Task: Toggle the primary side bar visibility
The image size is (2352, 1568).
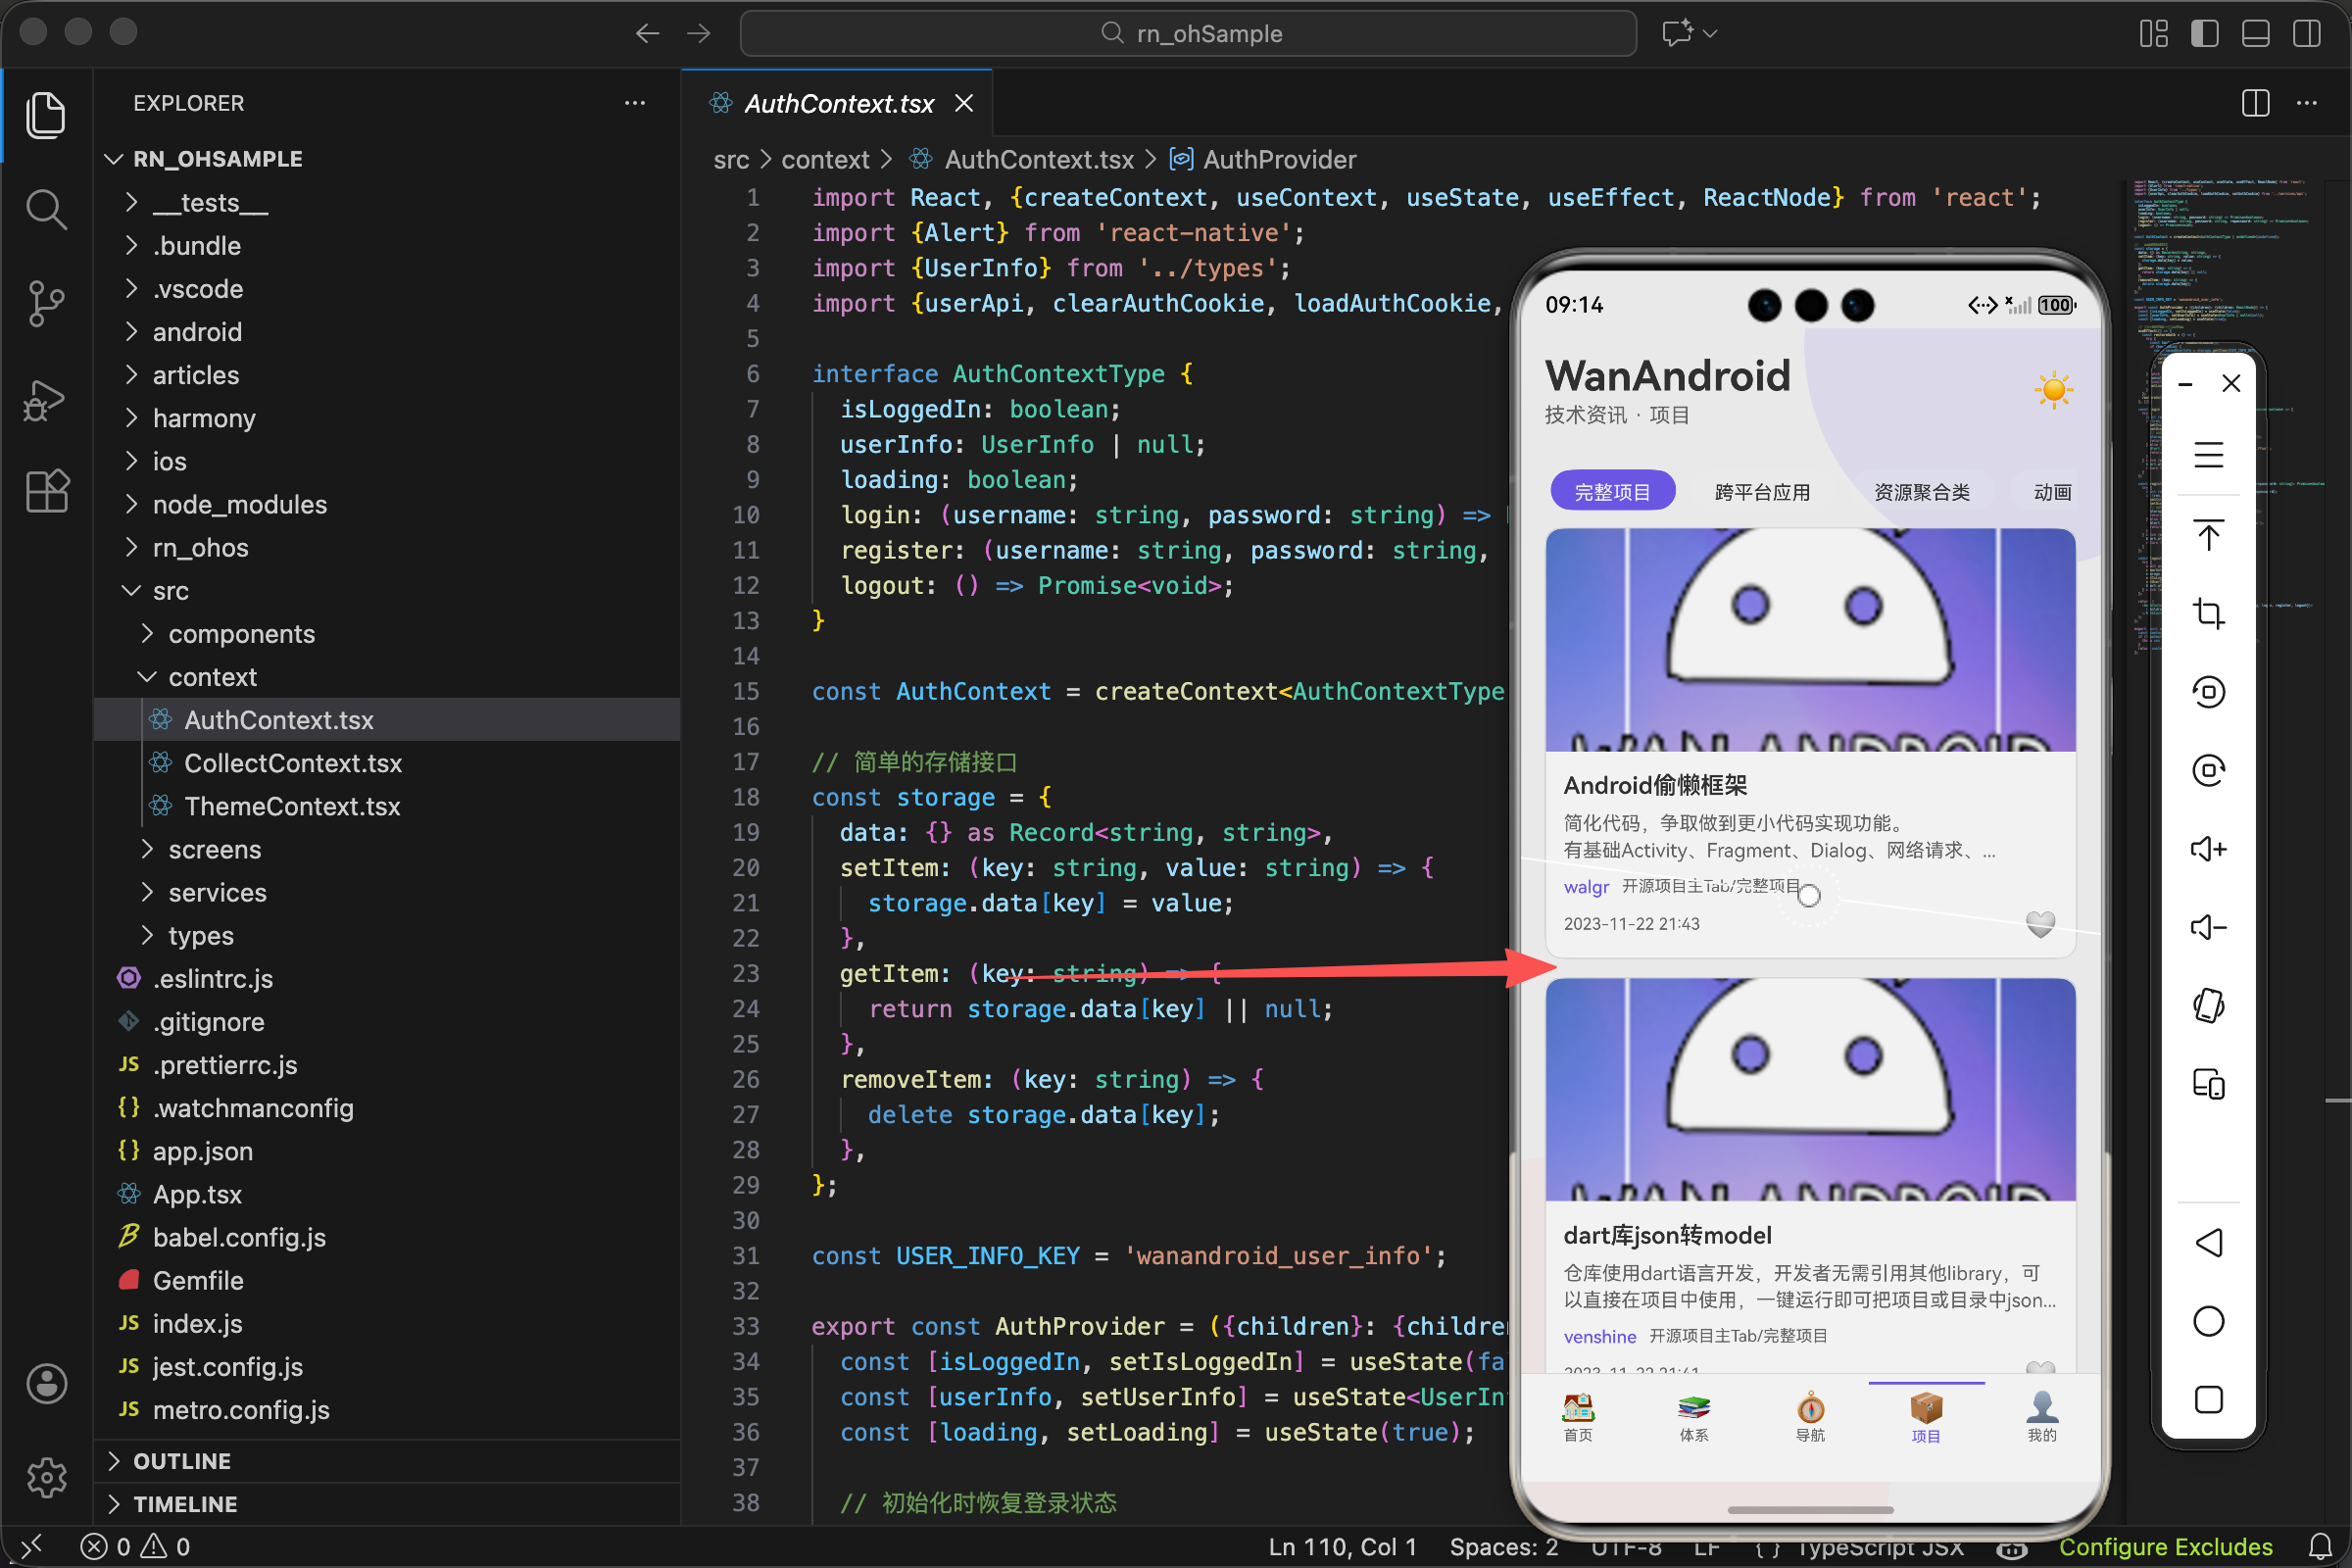Action: [x=2204, y=33]
